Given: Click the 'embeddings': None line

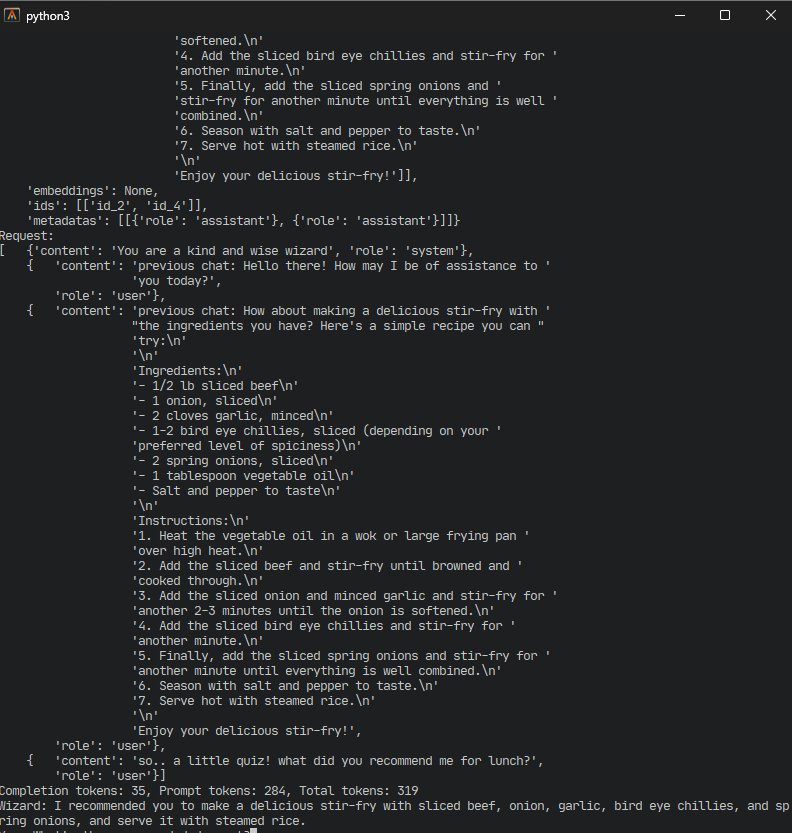Looking at the screenshot, I should [x=93, y=191].
